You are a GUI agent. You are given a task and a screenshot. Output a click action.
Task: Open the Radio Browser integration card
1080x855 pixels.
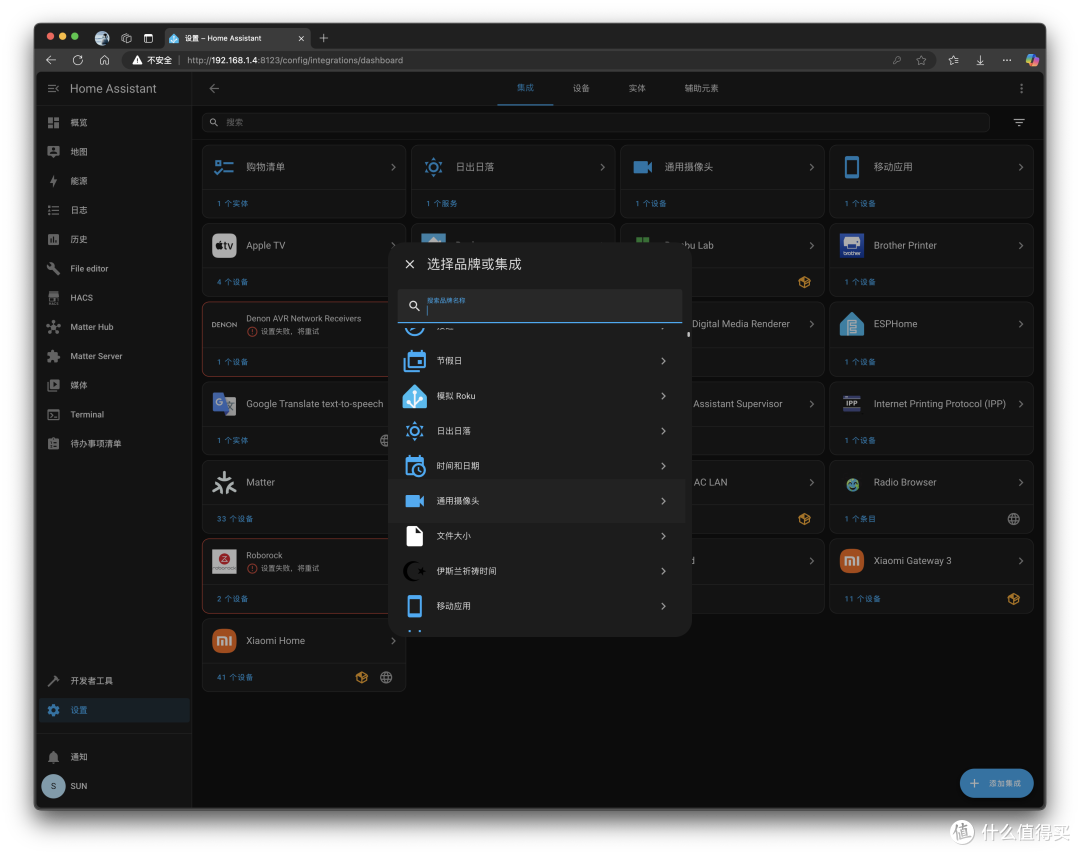(x=931, y=483)
